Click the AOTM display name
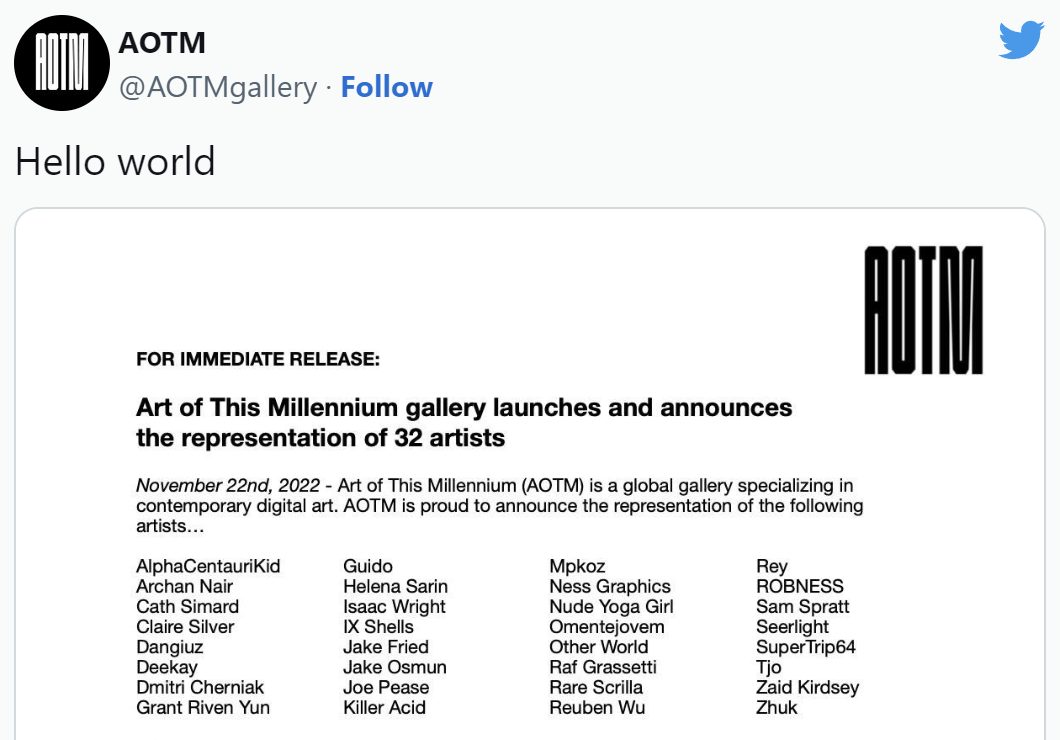The image size is (1060, 740). 162,43
